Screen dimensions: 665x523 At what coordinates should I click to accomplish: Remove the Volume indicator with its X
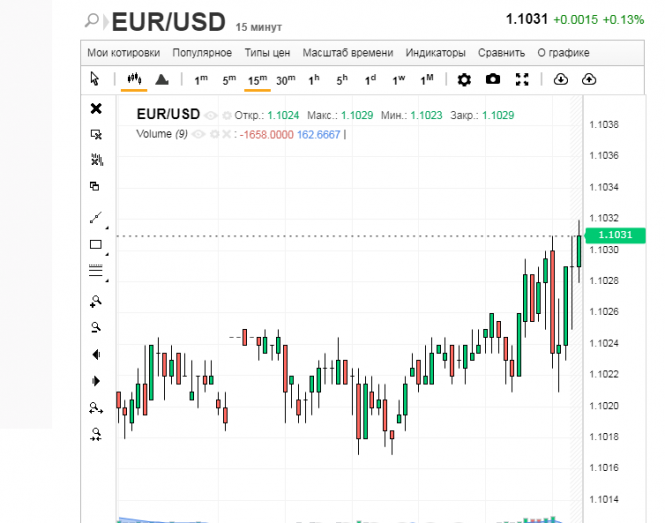coord(226,134)
